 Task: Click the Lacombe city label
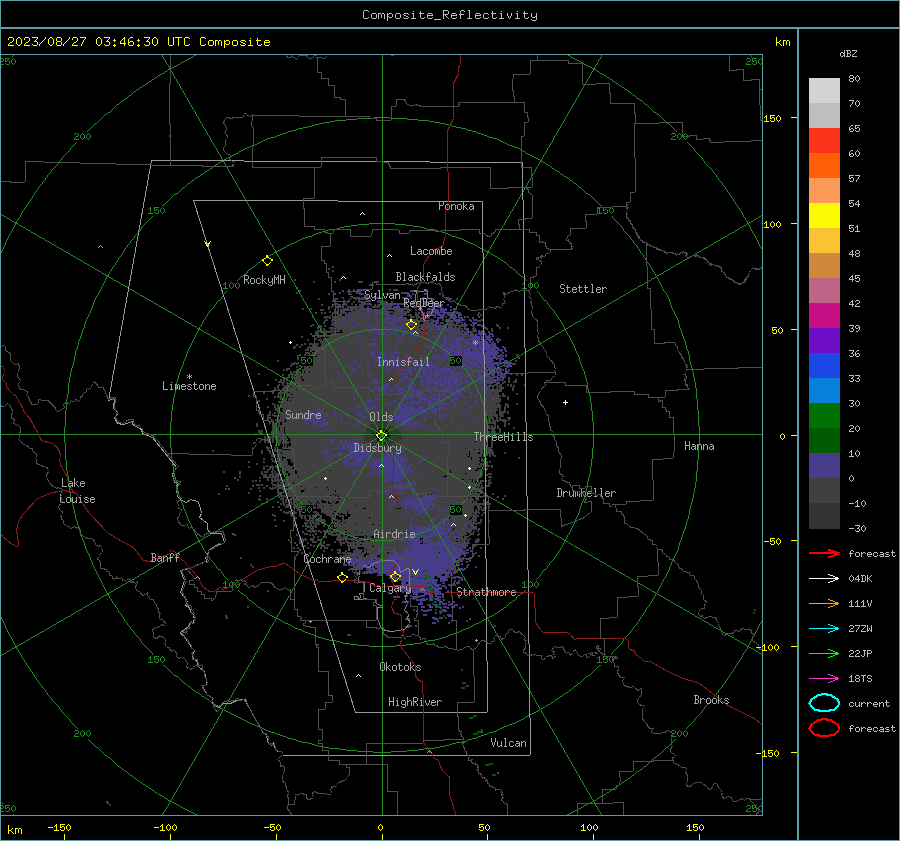coord(431,251)
